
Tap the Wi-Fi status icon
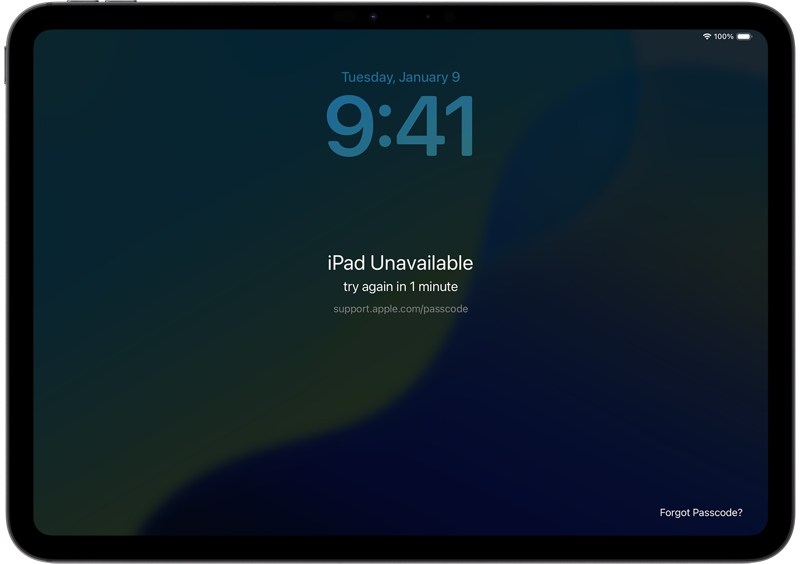[x=707, y=36]
